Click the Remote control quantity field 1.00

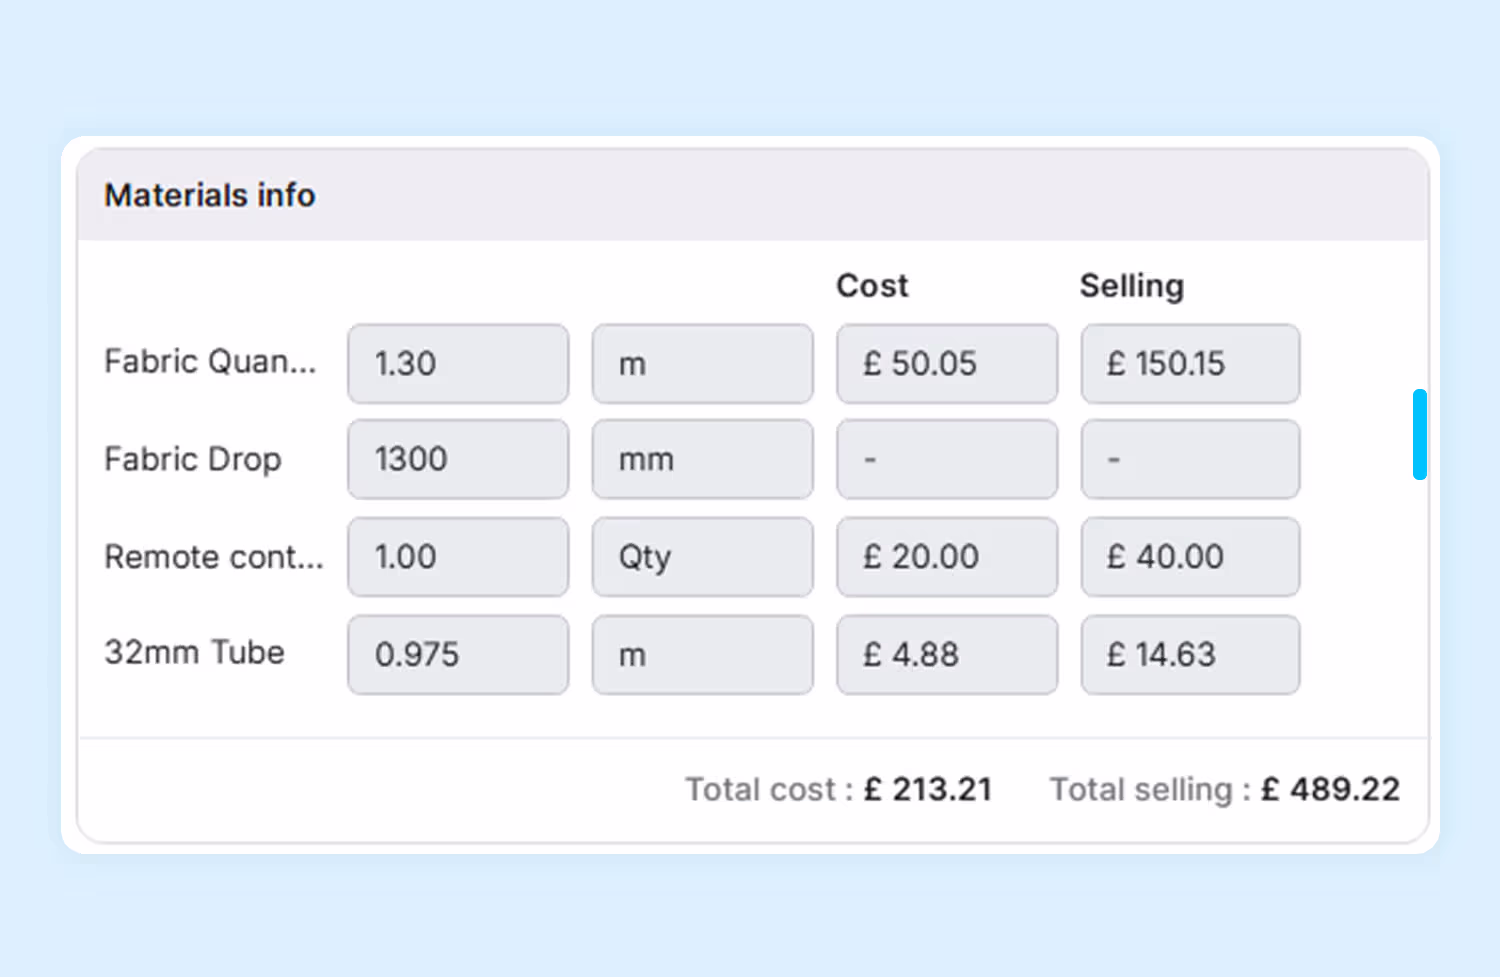coord(458,557)
